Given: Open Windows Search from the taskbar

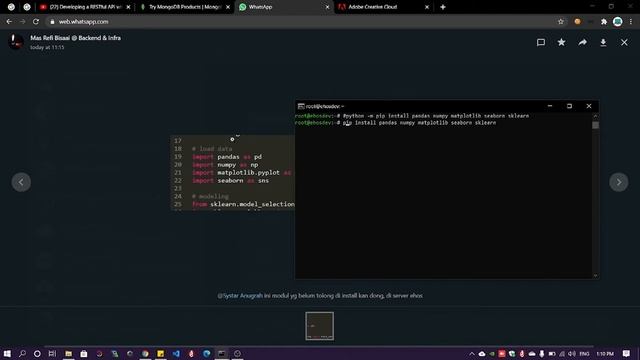Looking at the screenshot, I should tap(22, 353).
